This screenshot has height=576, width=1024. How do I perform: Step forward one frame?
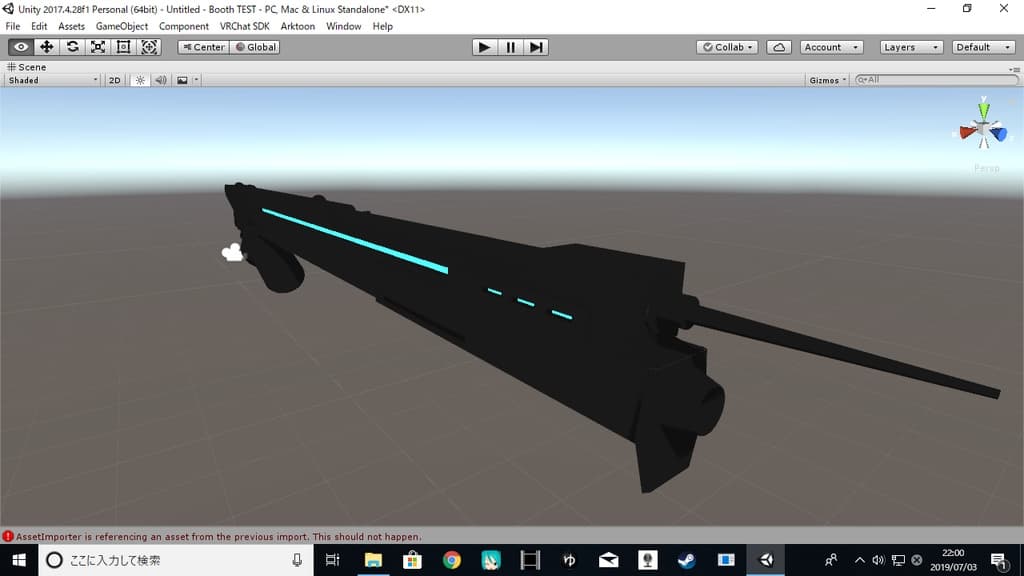coord(536,47)
